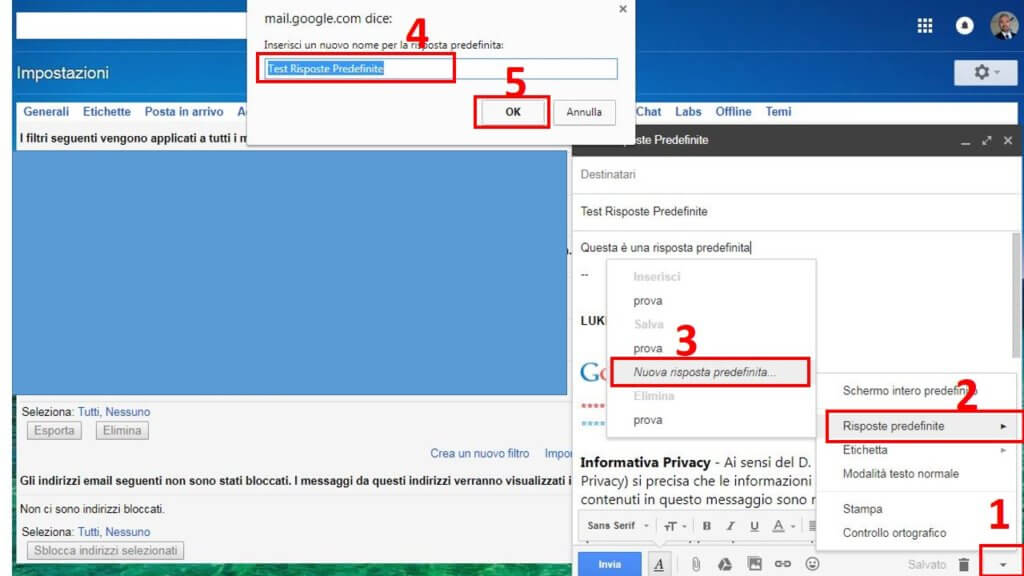Click the compose window vertical scrollbar
Screen dimensions: 1024x576
(1016, 295)
